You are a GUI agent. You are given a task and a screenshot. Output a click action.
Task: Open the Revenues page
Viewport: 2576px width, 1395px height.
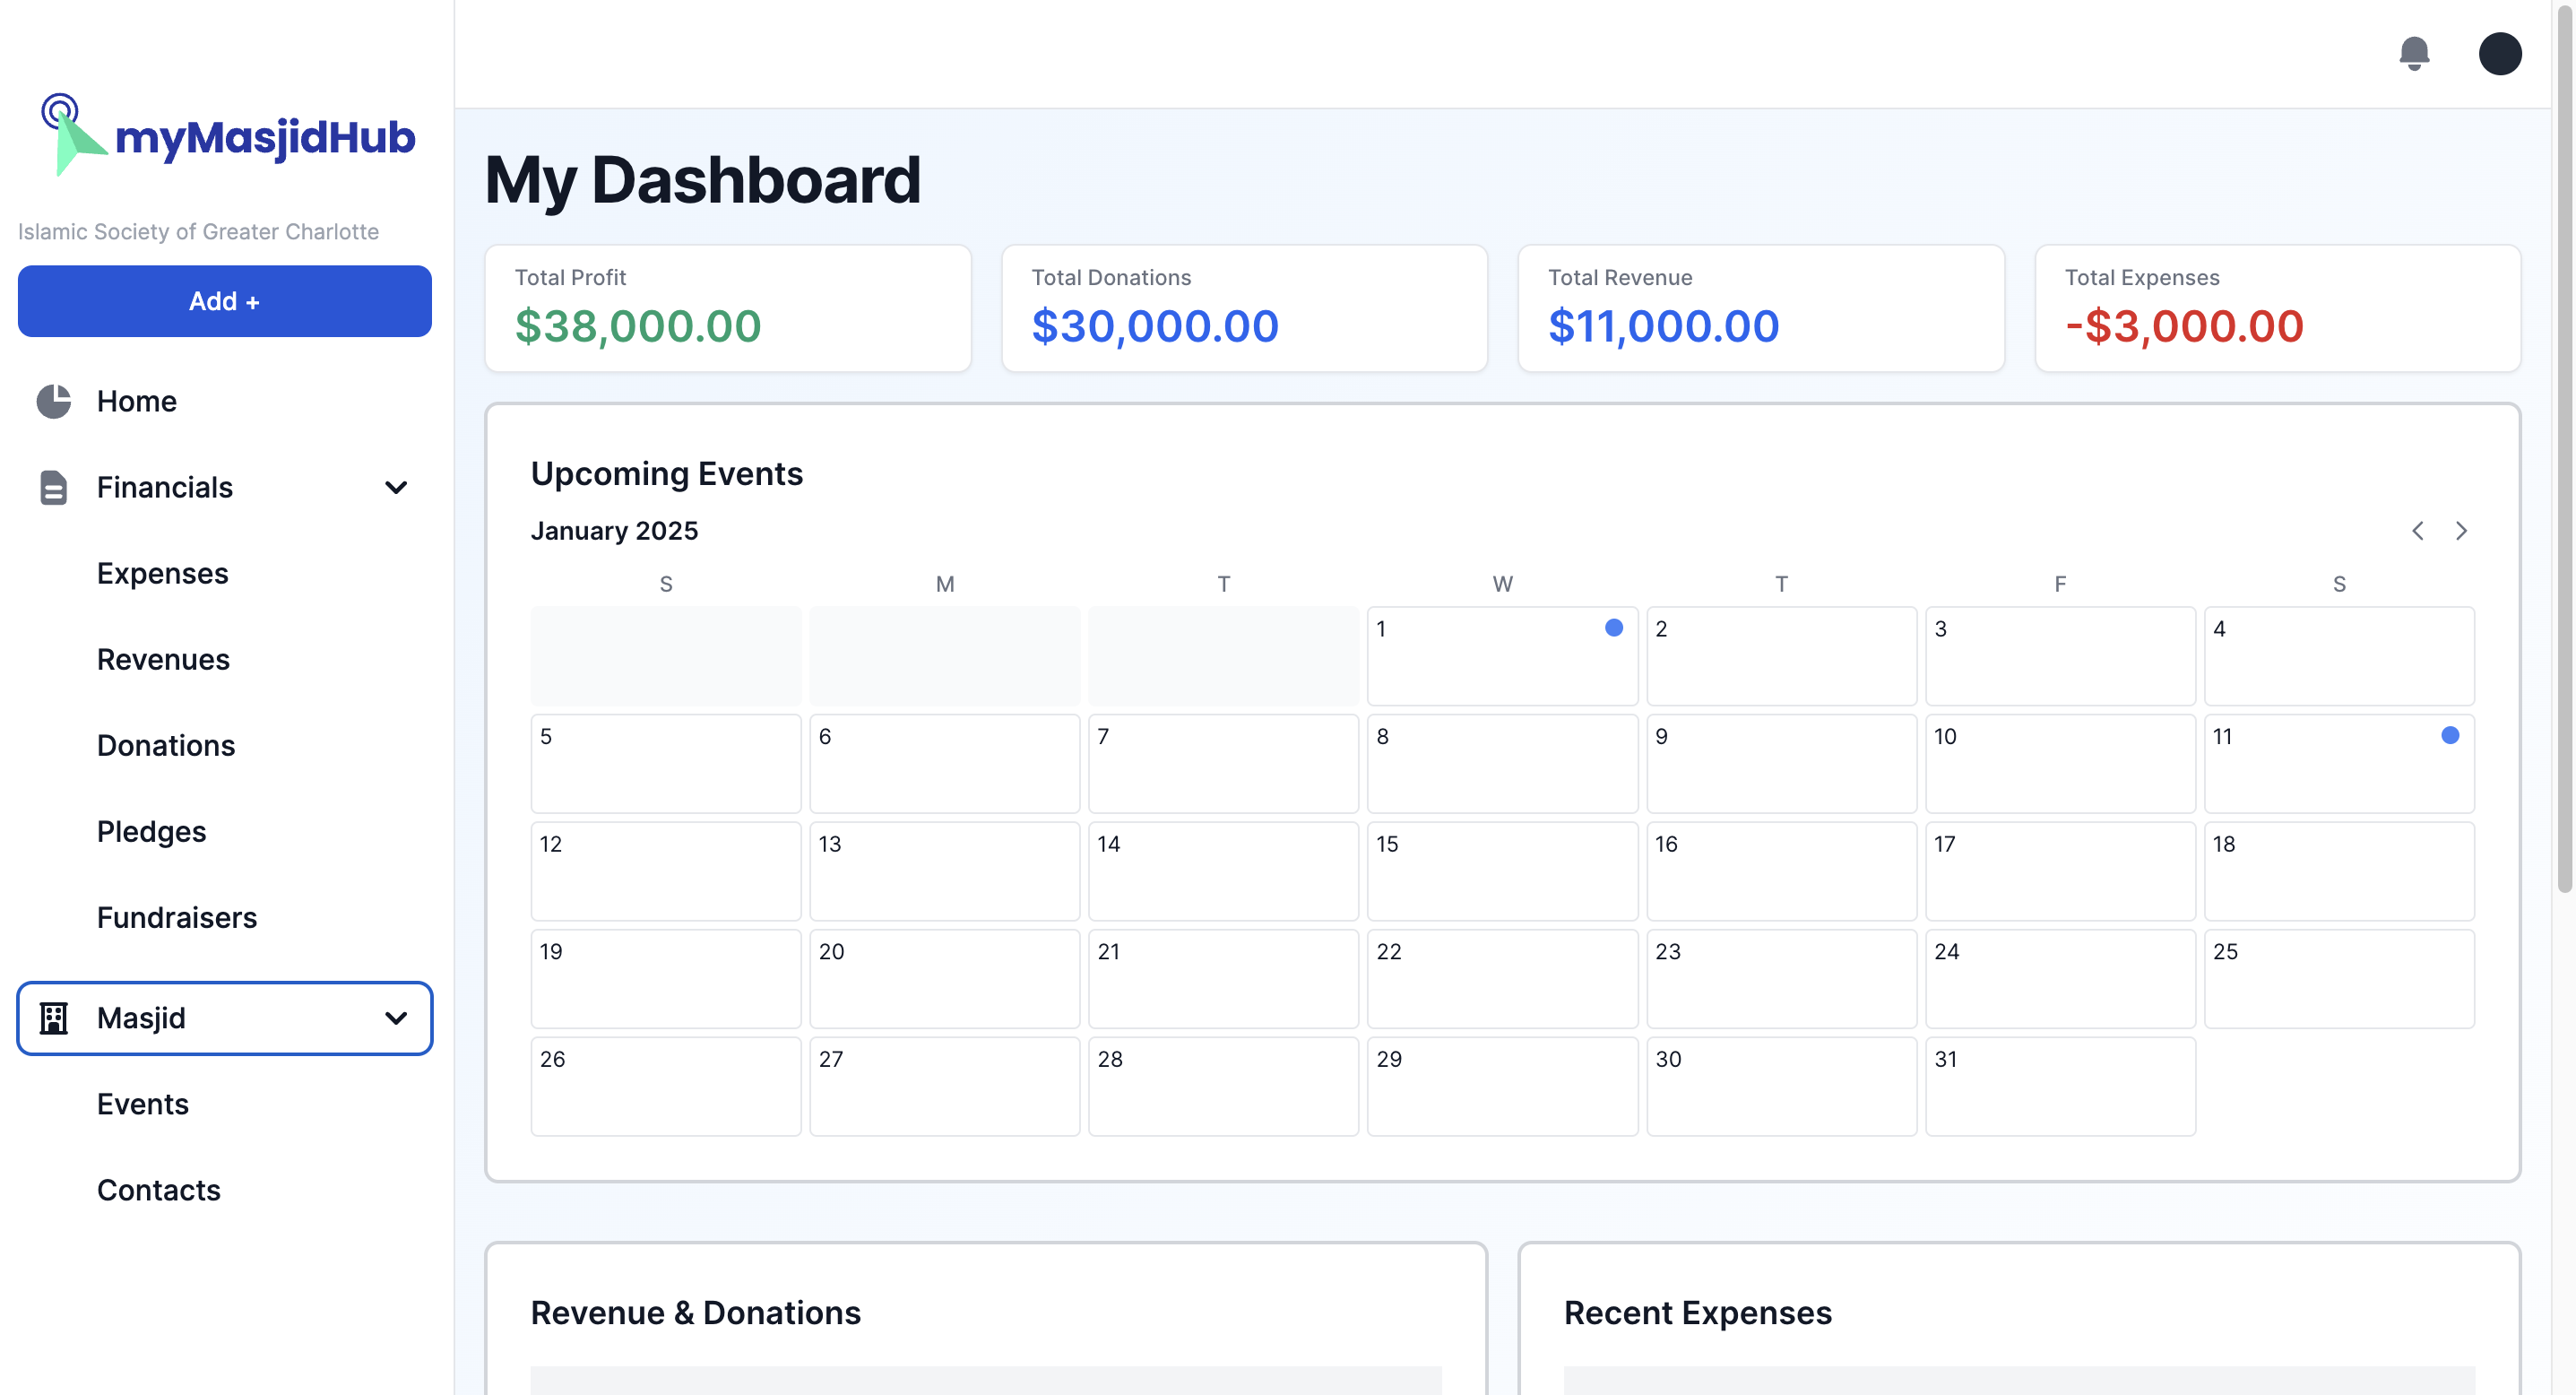[225, 659]
